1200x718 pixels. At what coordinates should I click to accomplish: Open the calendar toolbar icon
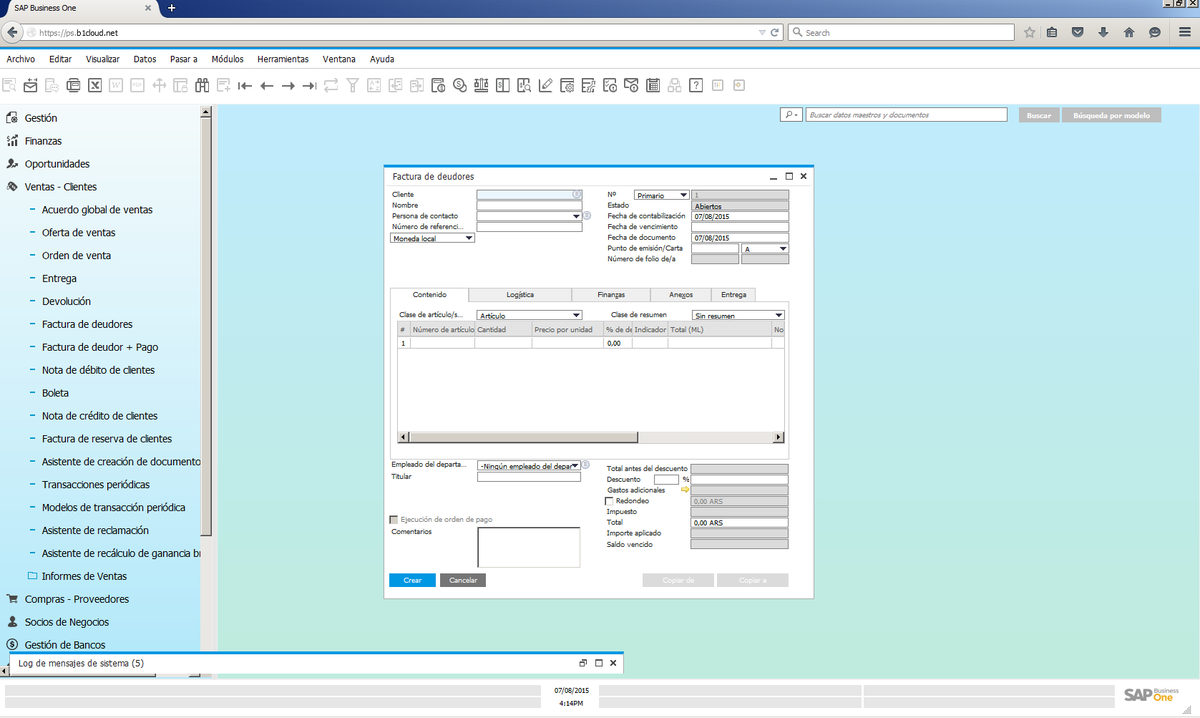pos(653,85)
